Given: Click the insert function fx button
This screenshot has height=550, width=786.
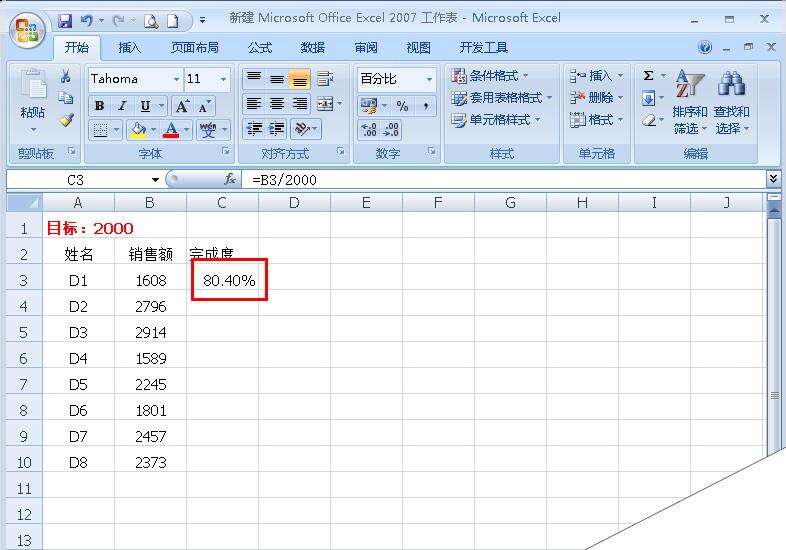Looking at the screenshot, I should point(230,179).
